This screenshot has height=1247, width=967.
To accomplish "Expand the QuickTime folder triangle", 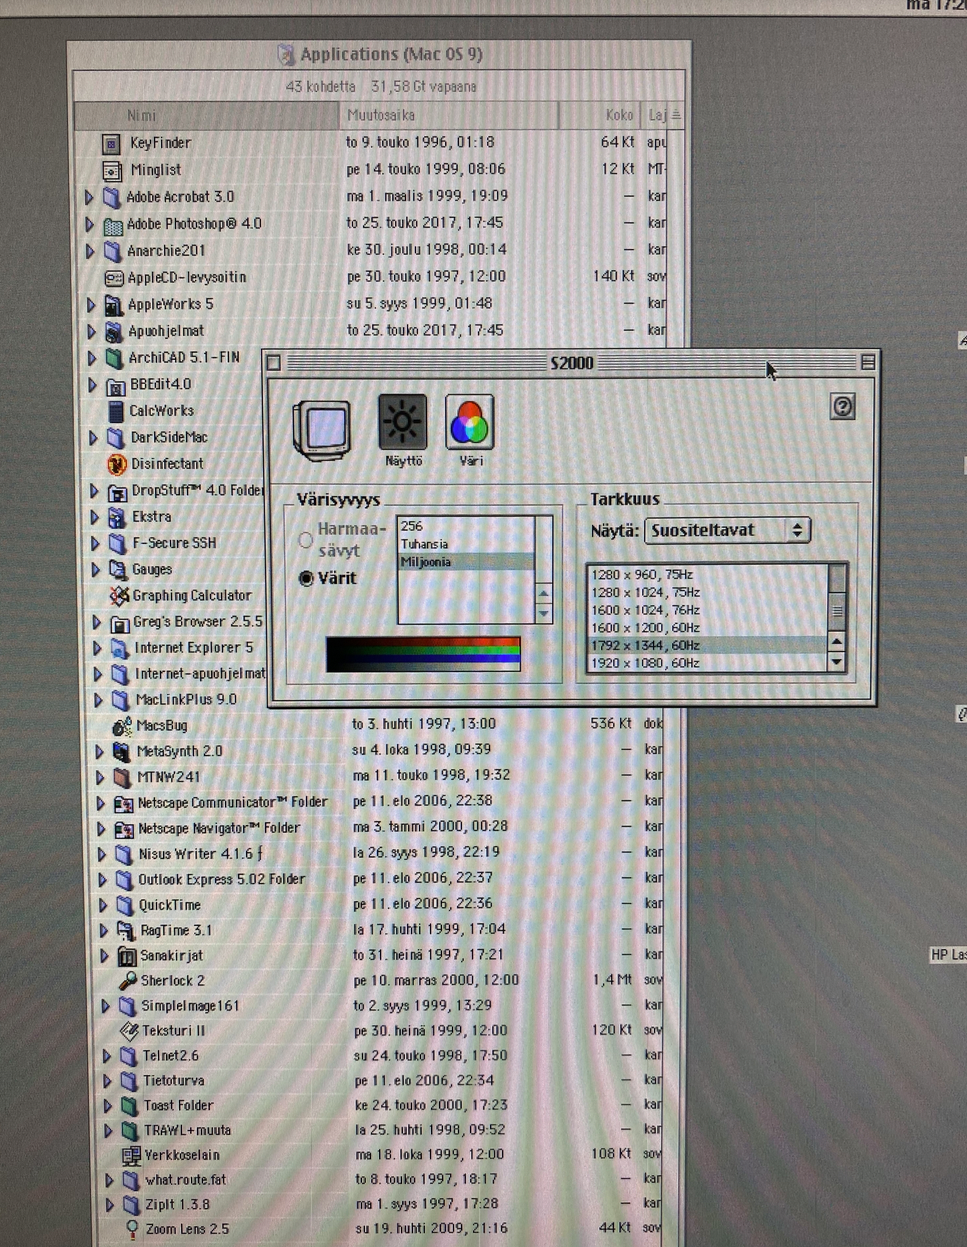I will pyautogui.click(x=102, y=906).
